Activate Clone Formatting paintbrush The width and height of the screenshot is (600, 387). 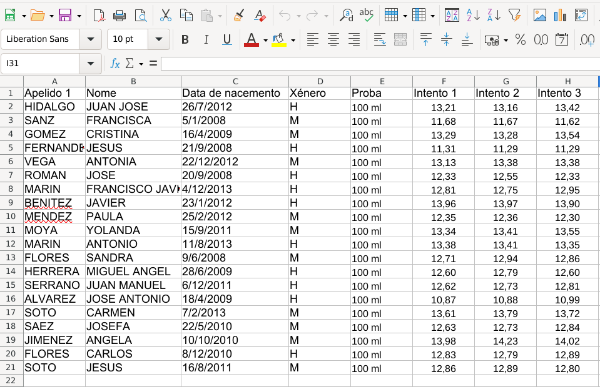(x=239, y=16)
